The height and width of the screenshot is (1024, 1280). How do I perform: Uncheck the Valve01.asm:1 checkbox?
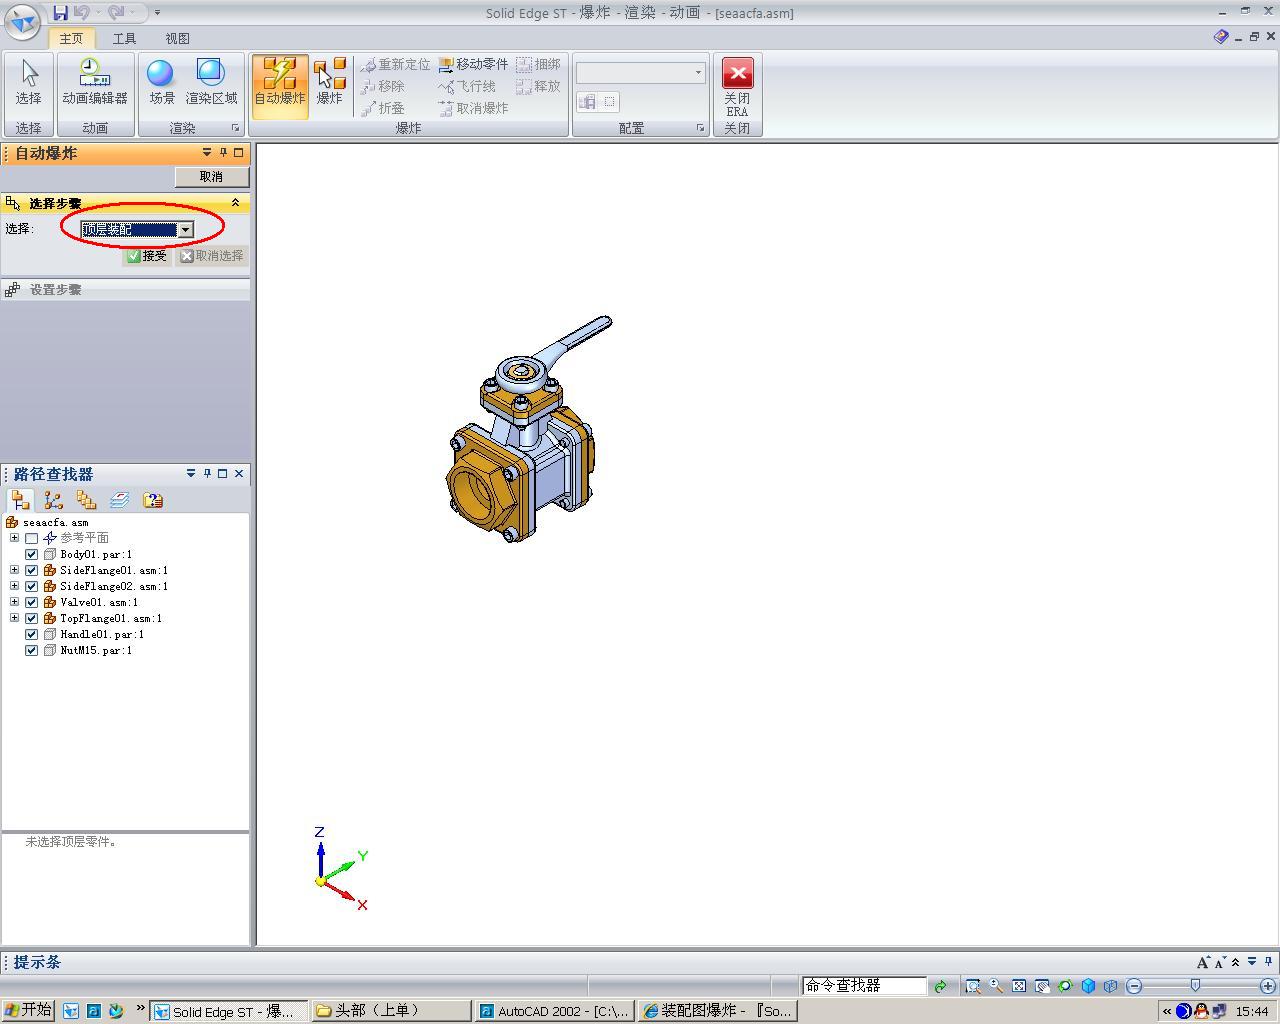click(31, 602)
